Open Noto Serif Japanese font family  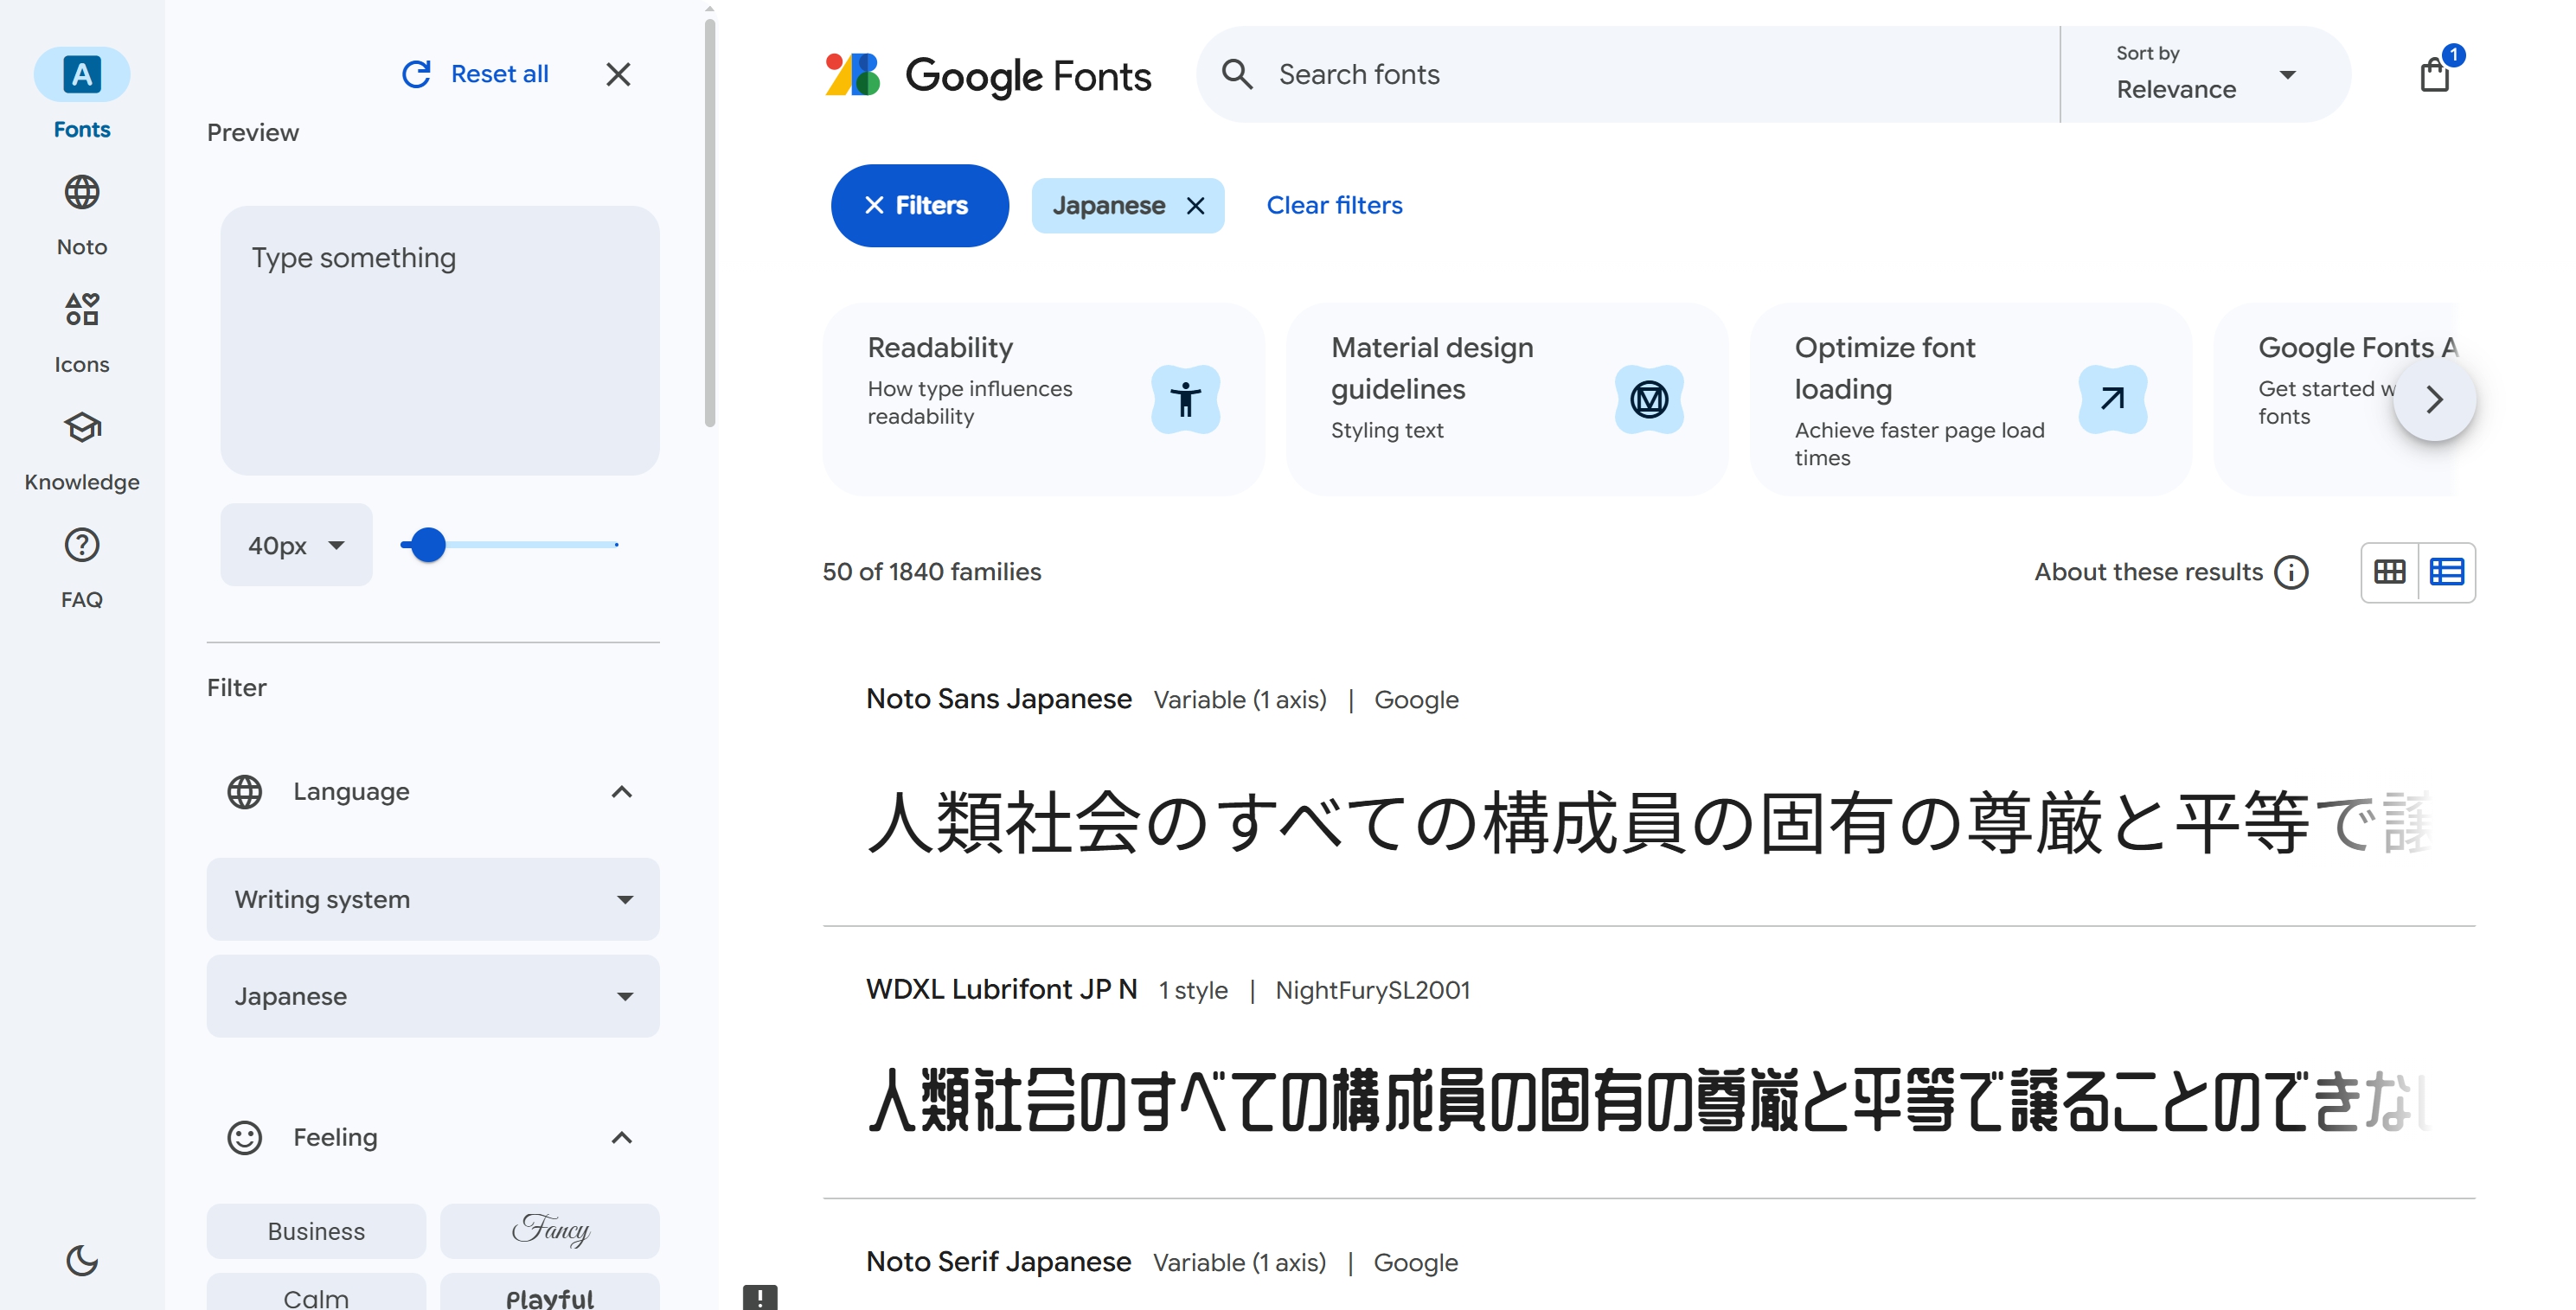coord(998,1262)
